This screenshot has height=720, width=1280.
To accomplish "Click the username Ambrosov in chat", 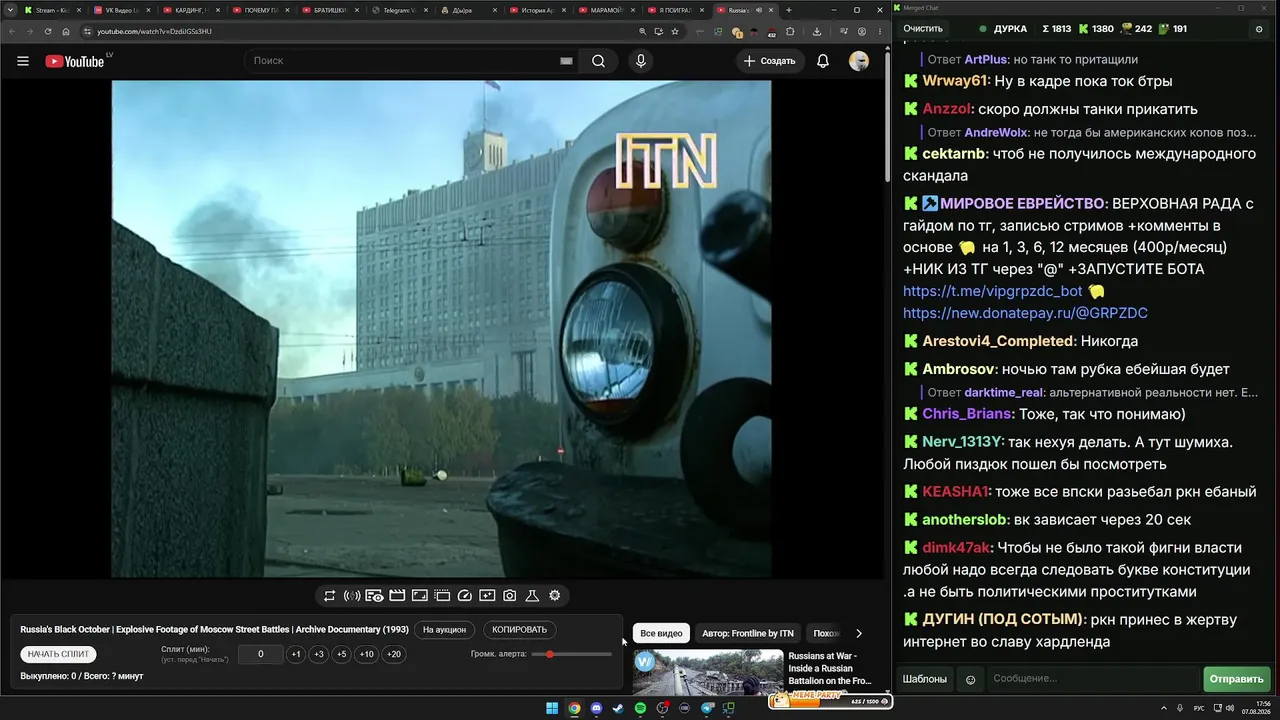I will (959, 369).
